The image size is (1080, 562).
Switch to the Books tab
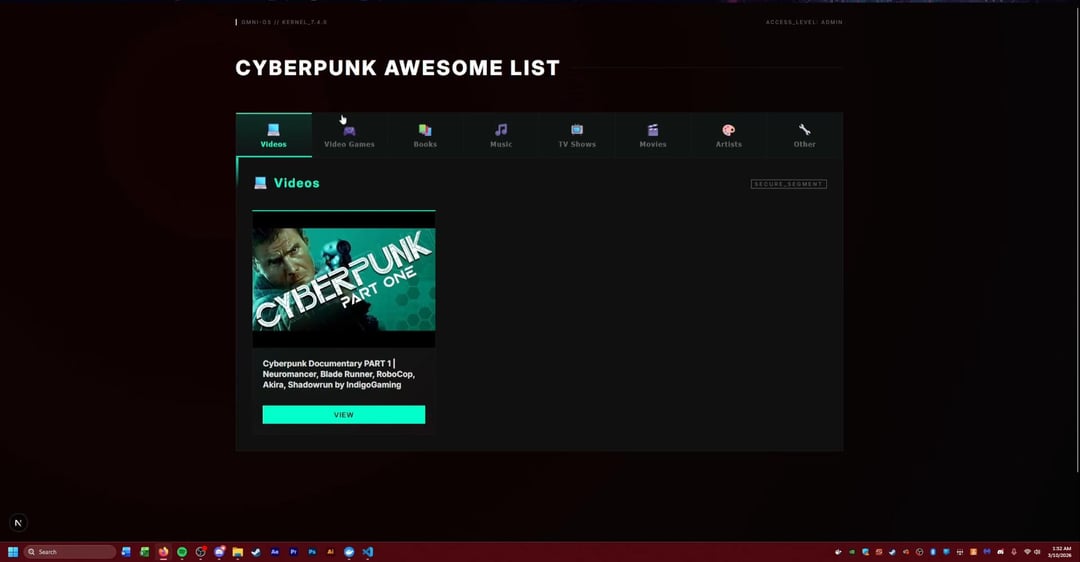(x=425, y=135)
